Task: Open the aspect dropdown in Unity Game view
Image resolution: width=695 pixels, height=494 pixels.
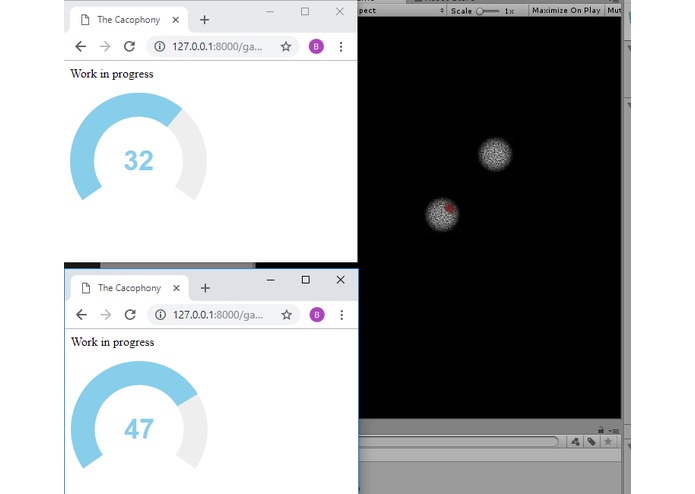Action: click(402, 11)
